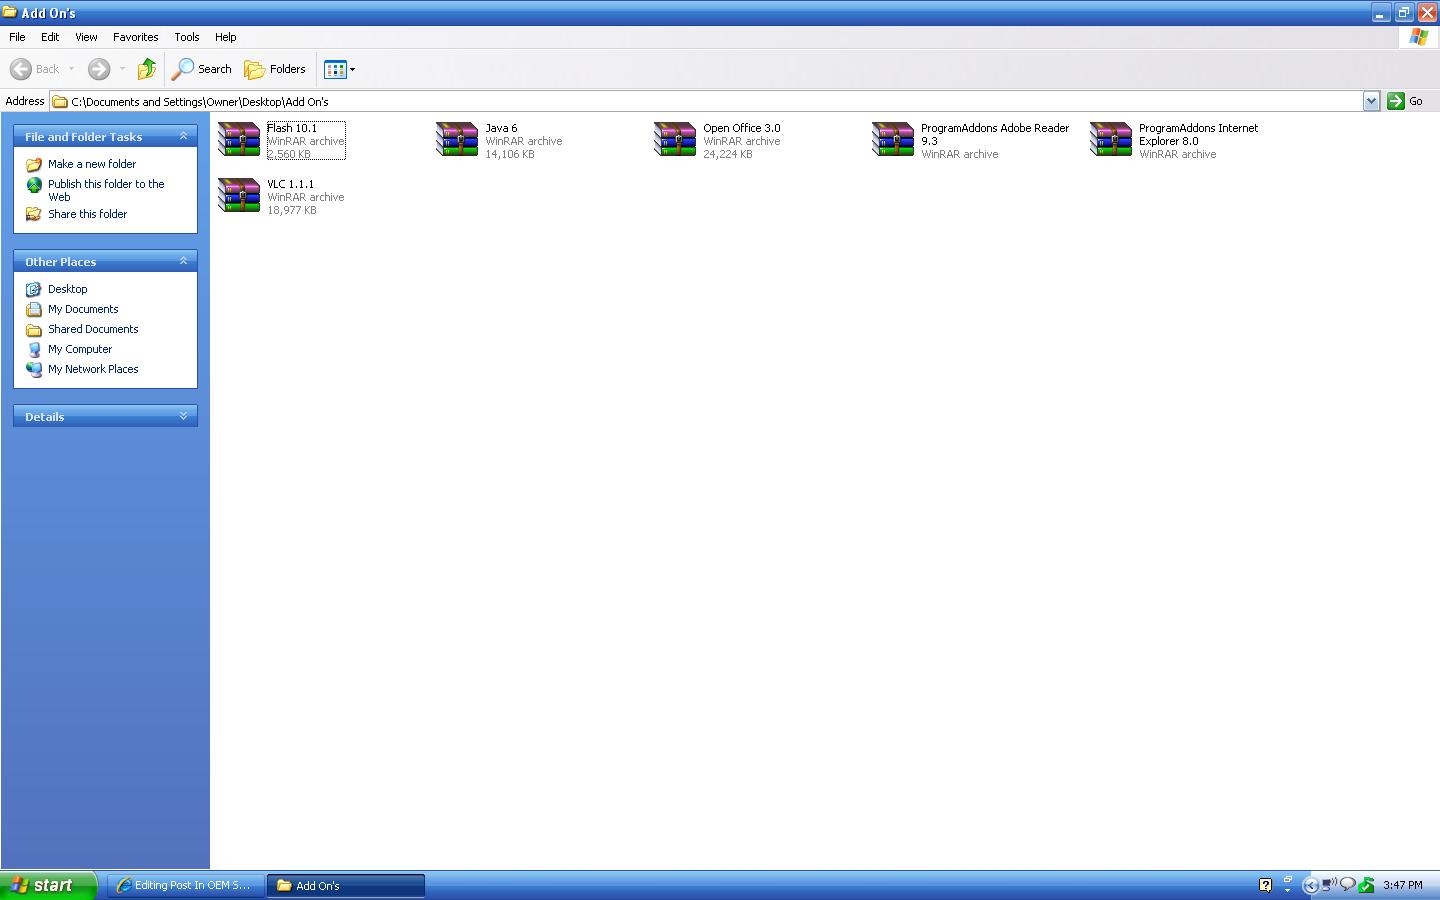Open My Documents from Other Places

83,309
